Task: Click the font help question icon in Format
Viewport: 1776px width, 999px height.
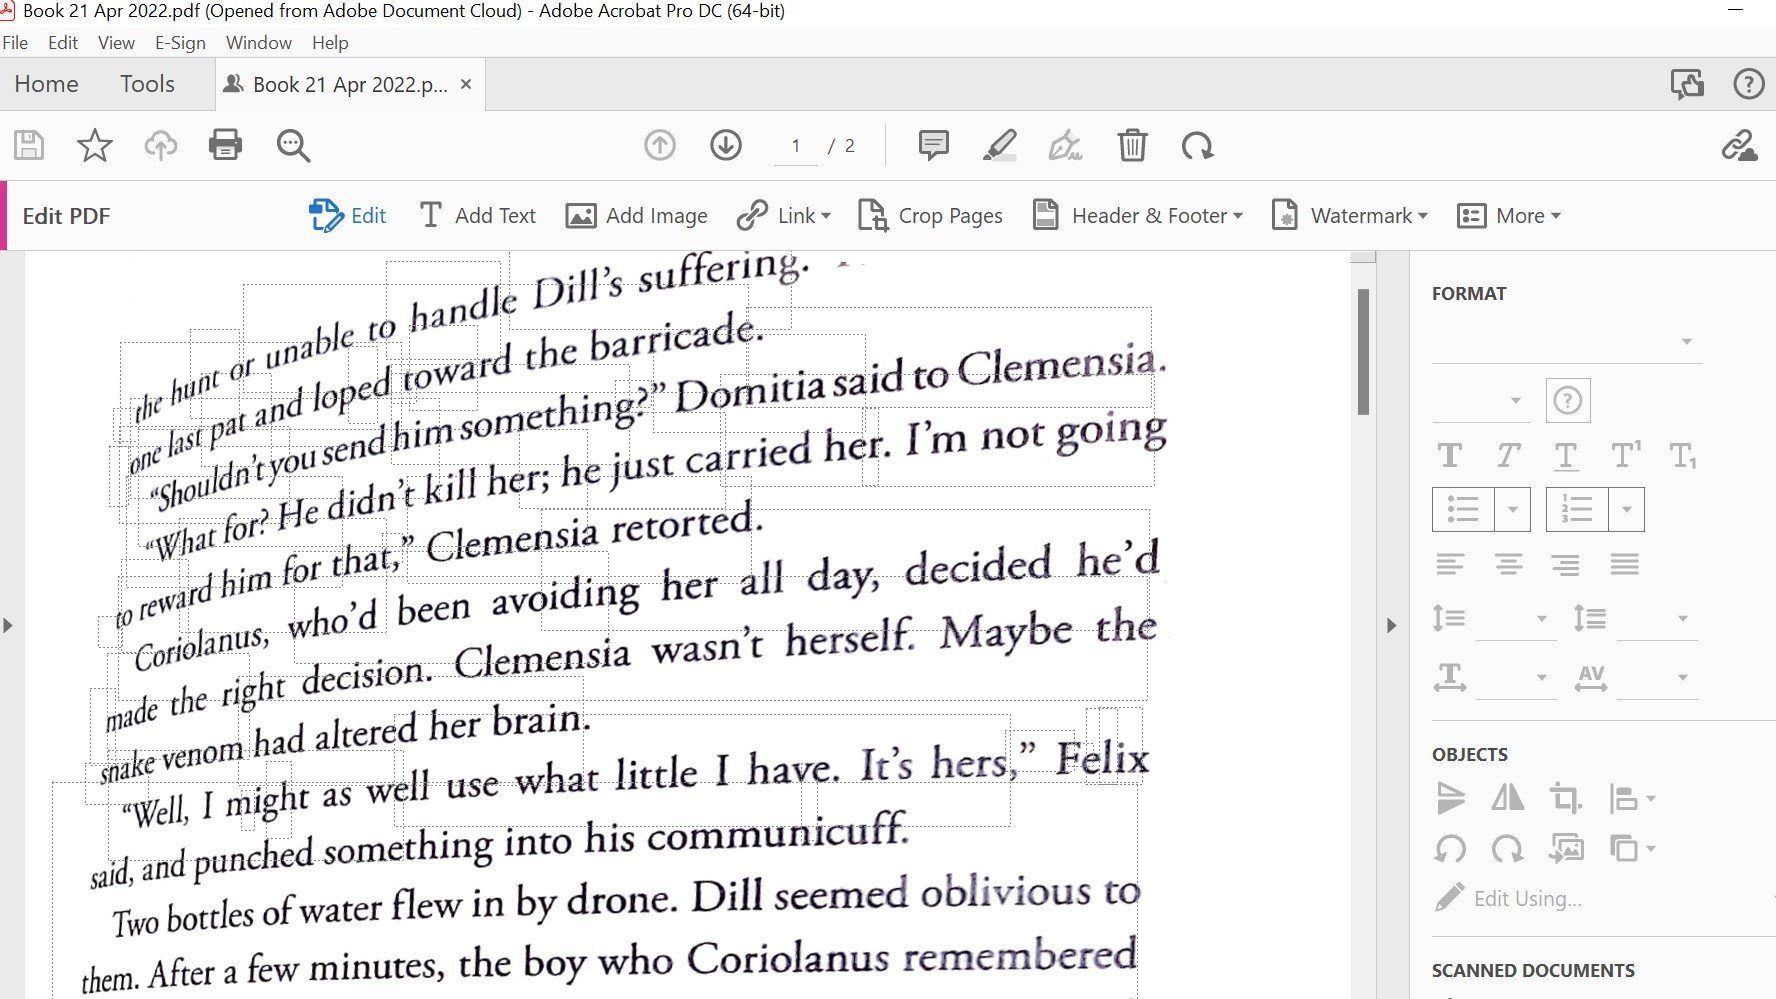Action: [1568, 401]
